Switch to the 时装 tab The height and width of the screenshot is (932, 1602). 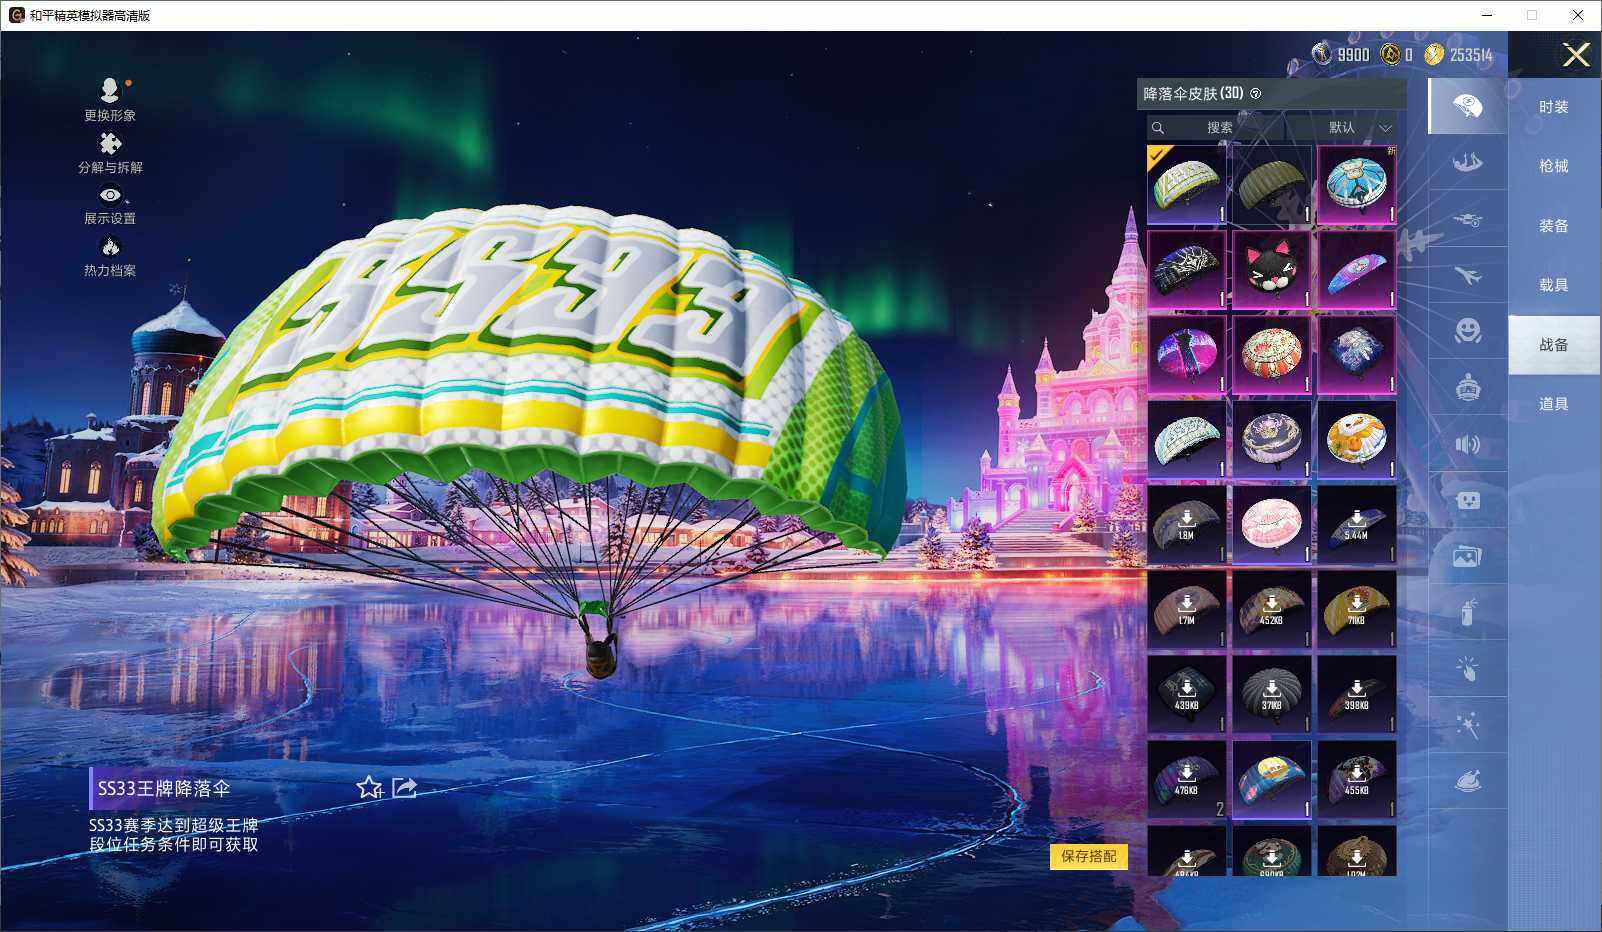(1554, 107)
